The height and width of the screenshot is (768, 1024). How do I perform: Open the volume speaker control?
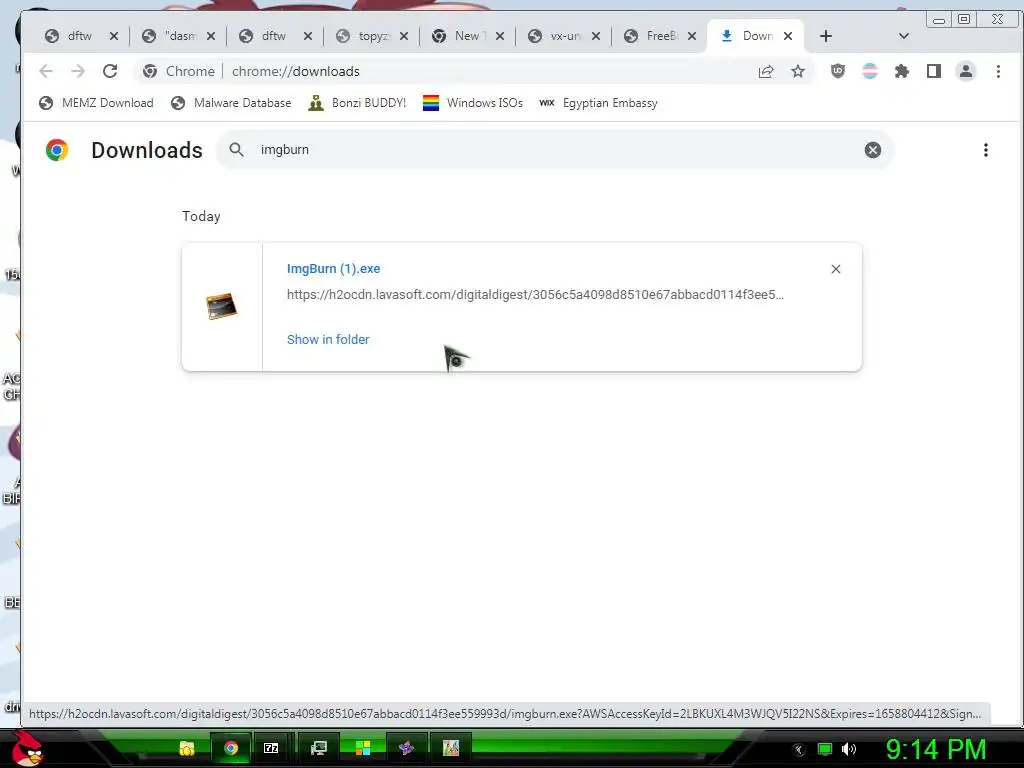849,749
